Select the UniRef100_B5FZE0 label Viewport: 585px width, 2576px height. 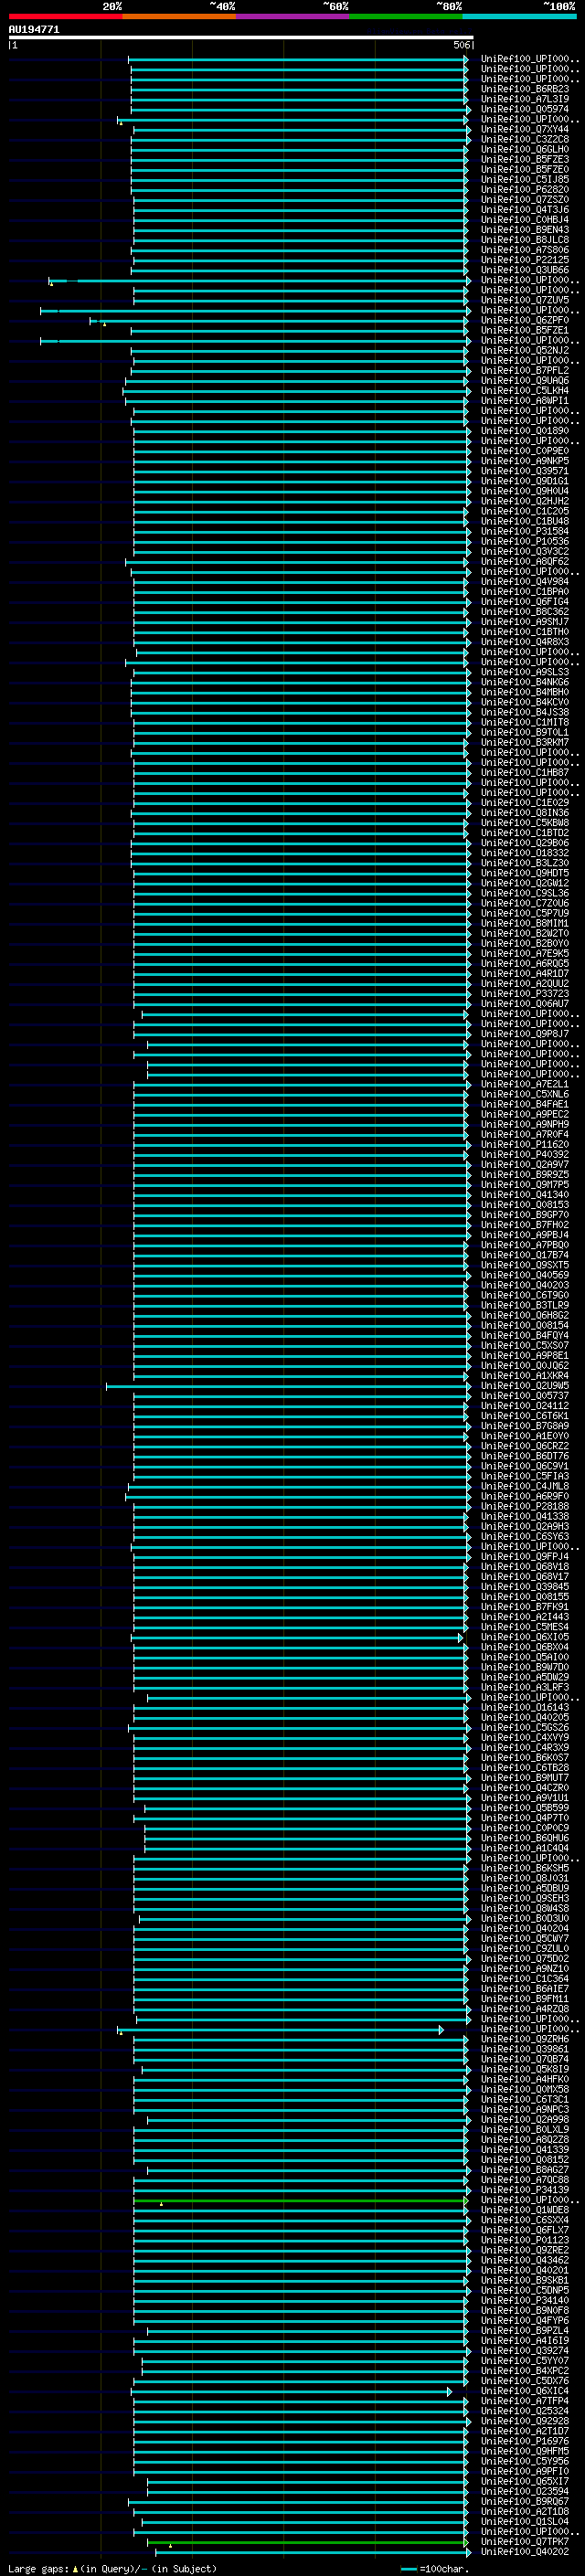pos(525,170)
